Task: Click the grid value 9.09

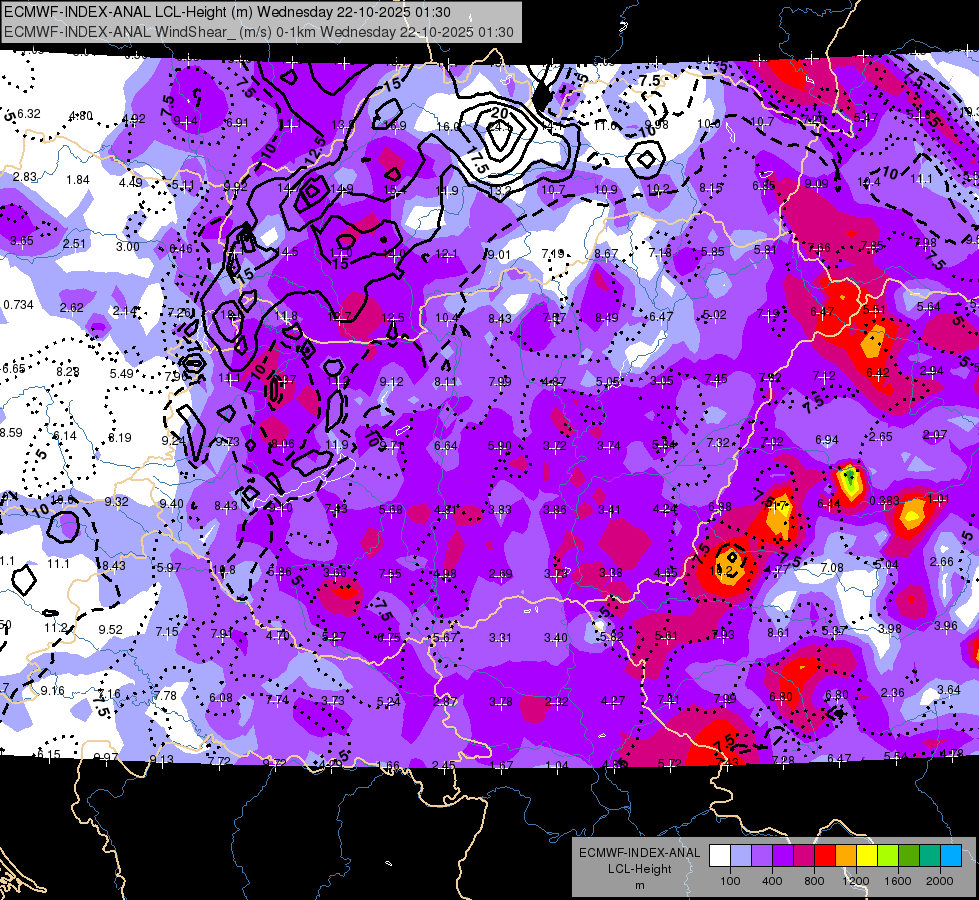Action: pyautogui.click(x=817, y=184)
